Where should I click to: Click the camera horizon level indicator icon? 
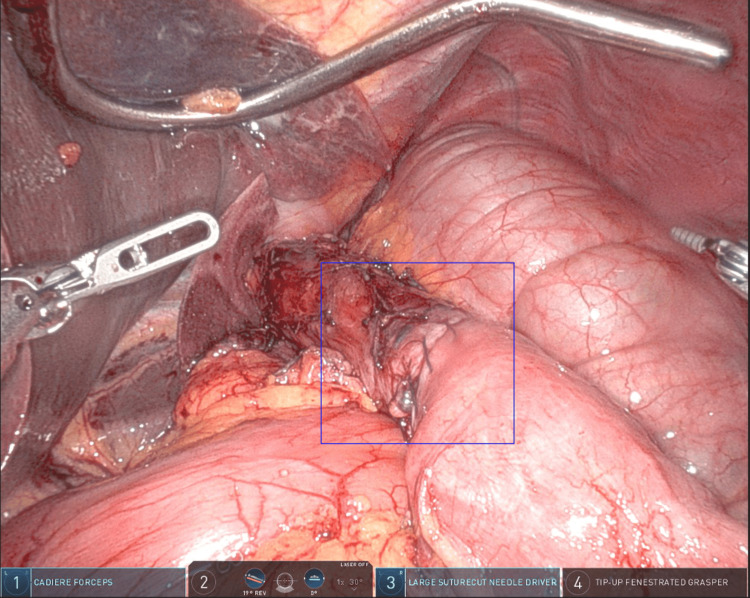tap(284, 583)
